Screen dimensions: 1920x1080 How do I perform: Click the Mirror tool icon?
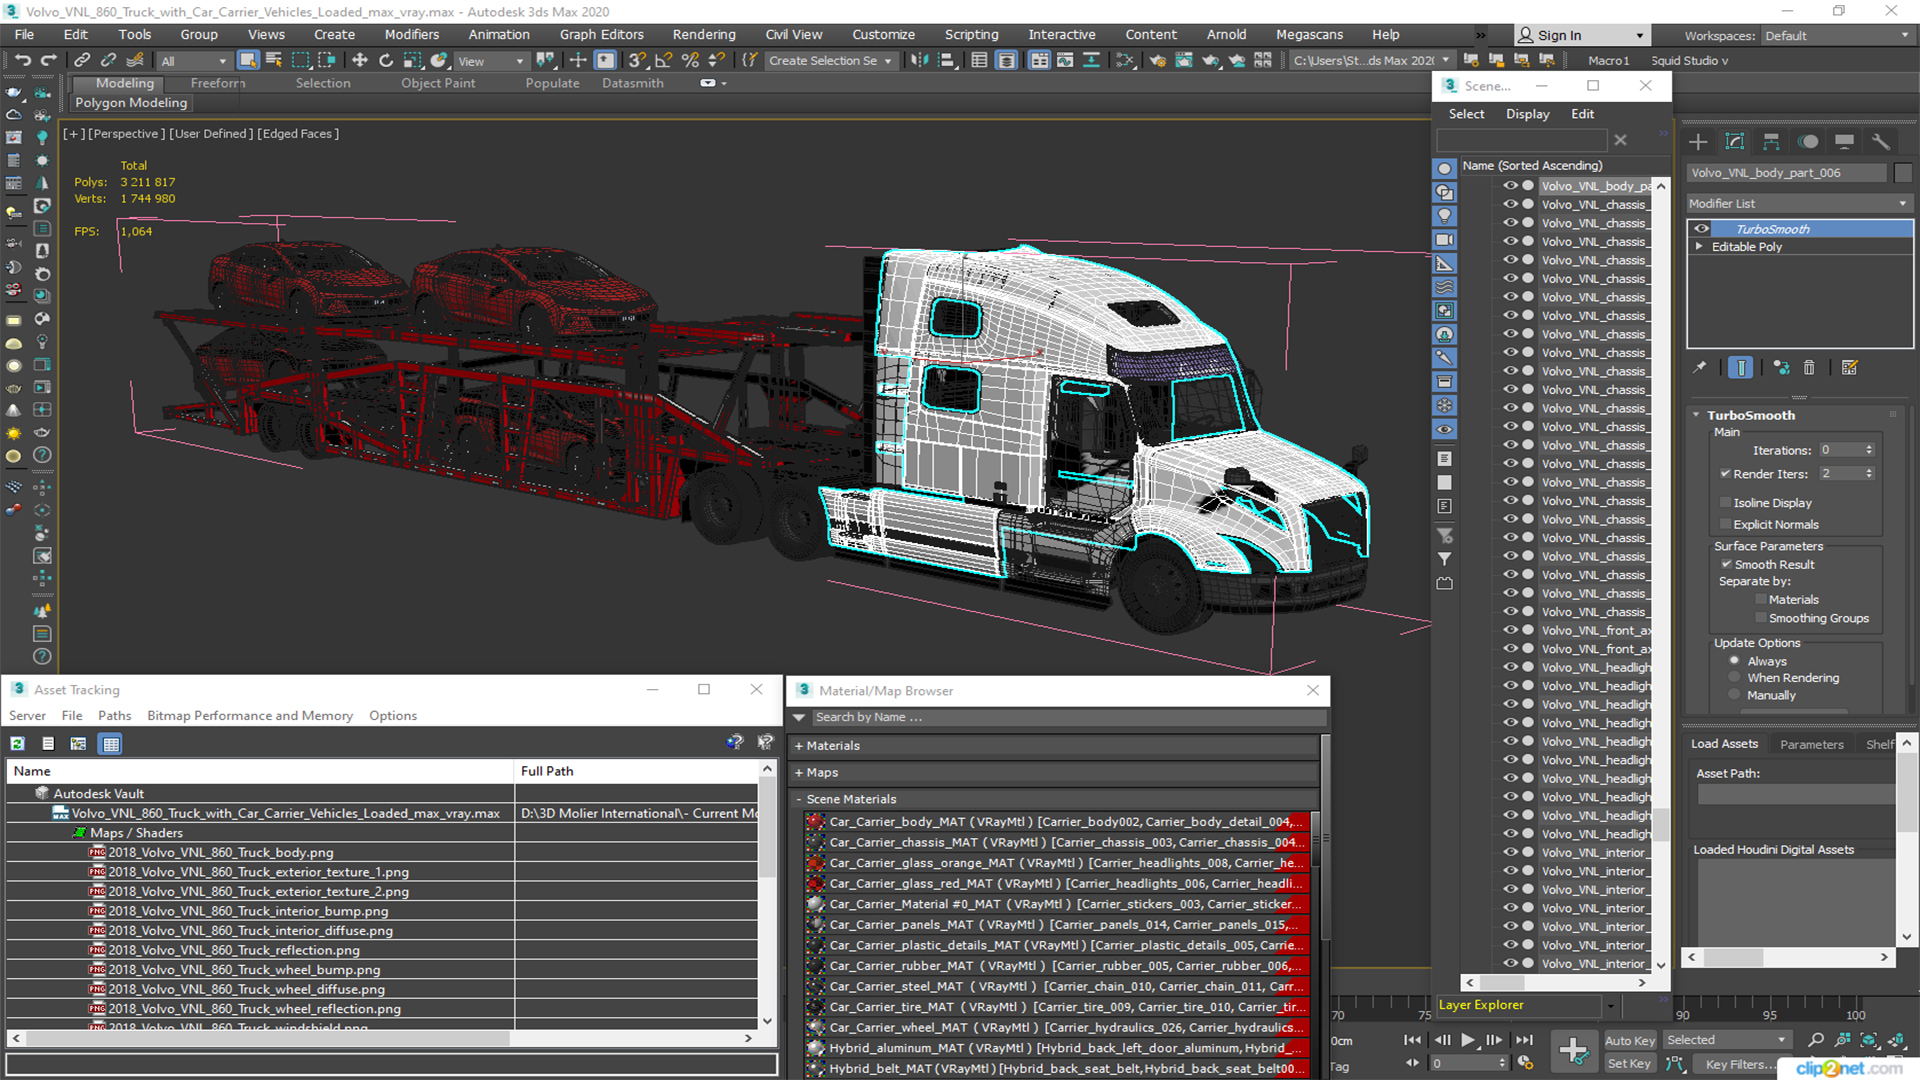[x=918, y=60]
